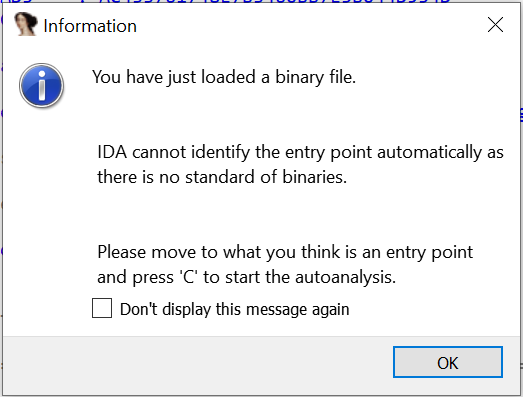Click the blue hex text behind the dialog top
Viewport: 523px width, 397px height.
267,1
